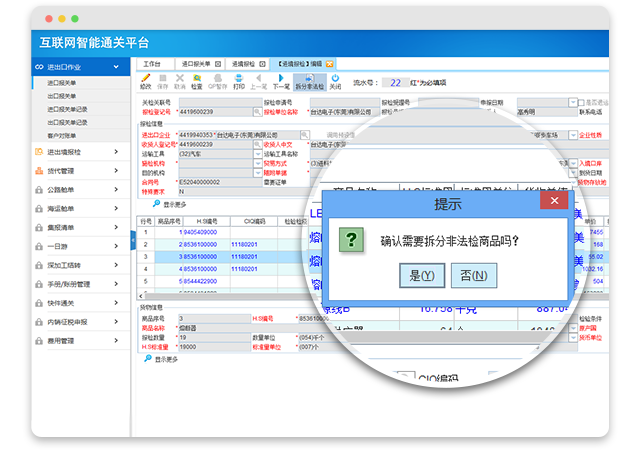Click the 货代管理 orange sidebar icon
This screenshot has width=640, height=458.
click(39, 171)
